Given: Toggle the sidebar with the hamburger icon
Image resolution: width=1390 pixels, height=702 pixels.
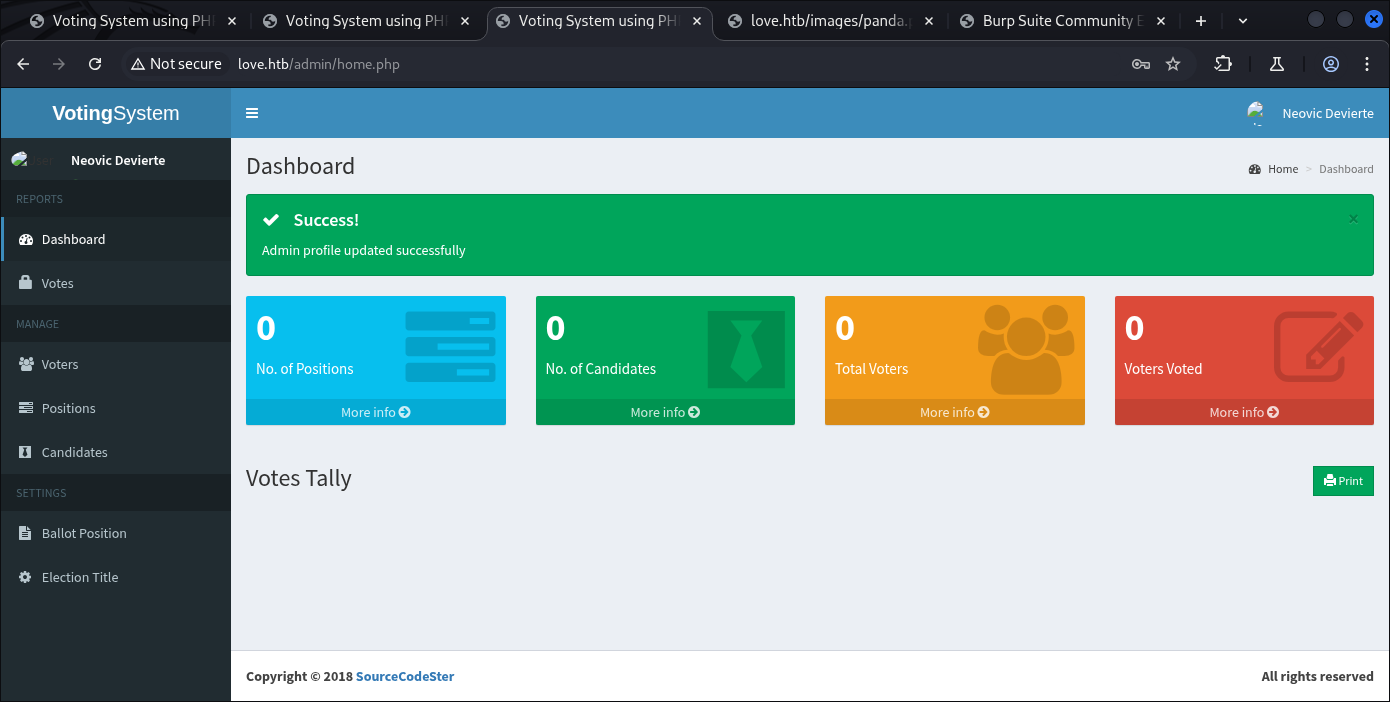Looking at the screenshot, I should pyautogui.click(x=252, y=113).
